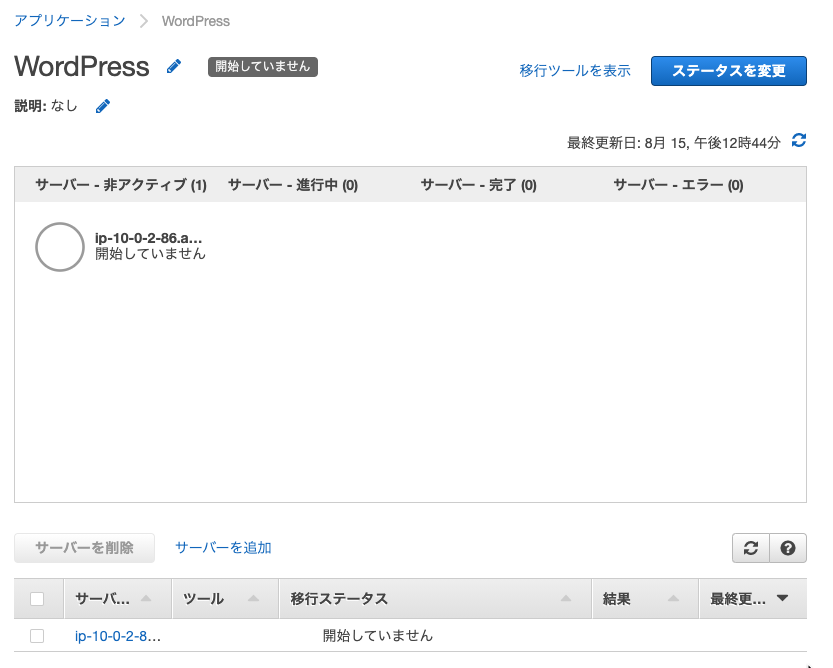Click the server table refresh button
This screenshot has height=668, width=833.
click(751, 548)
